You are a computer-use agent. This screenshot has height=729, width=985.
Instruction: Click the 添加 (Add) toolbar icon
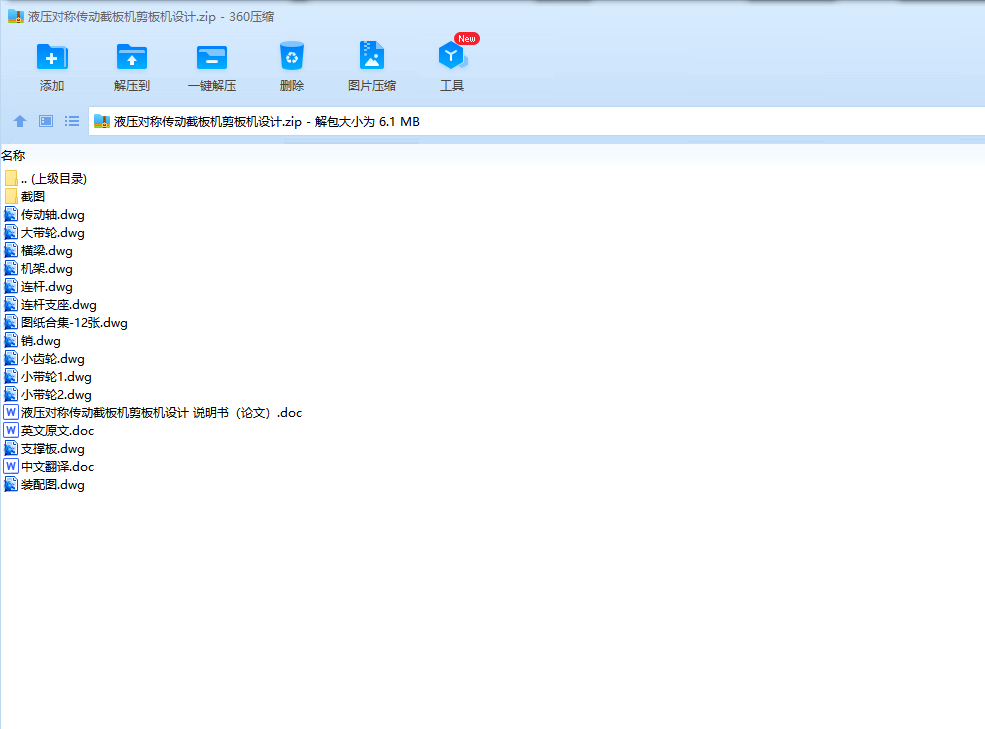[x=52, y=57]
